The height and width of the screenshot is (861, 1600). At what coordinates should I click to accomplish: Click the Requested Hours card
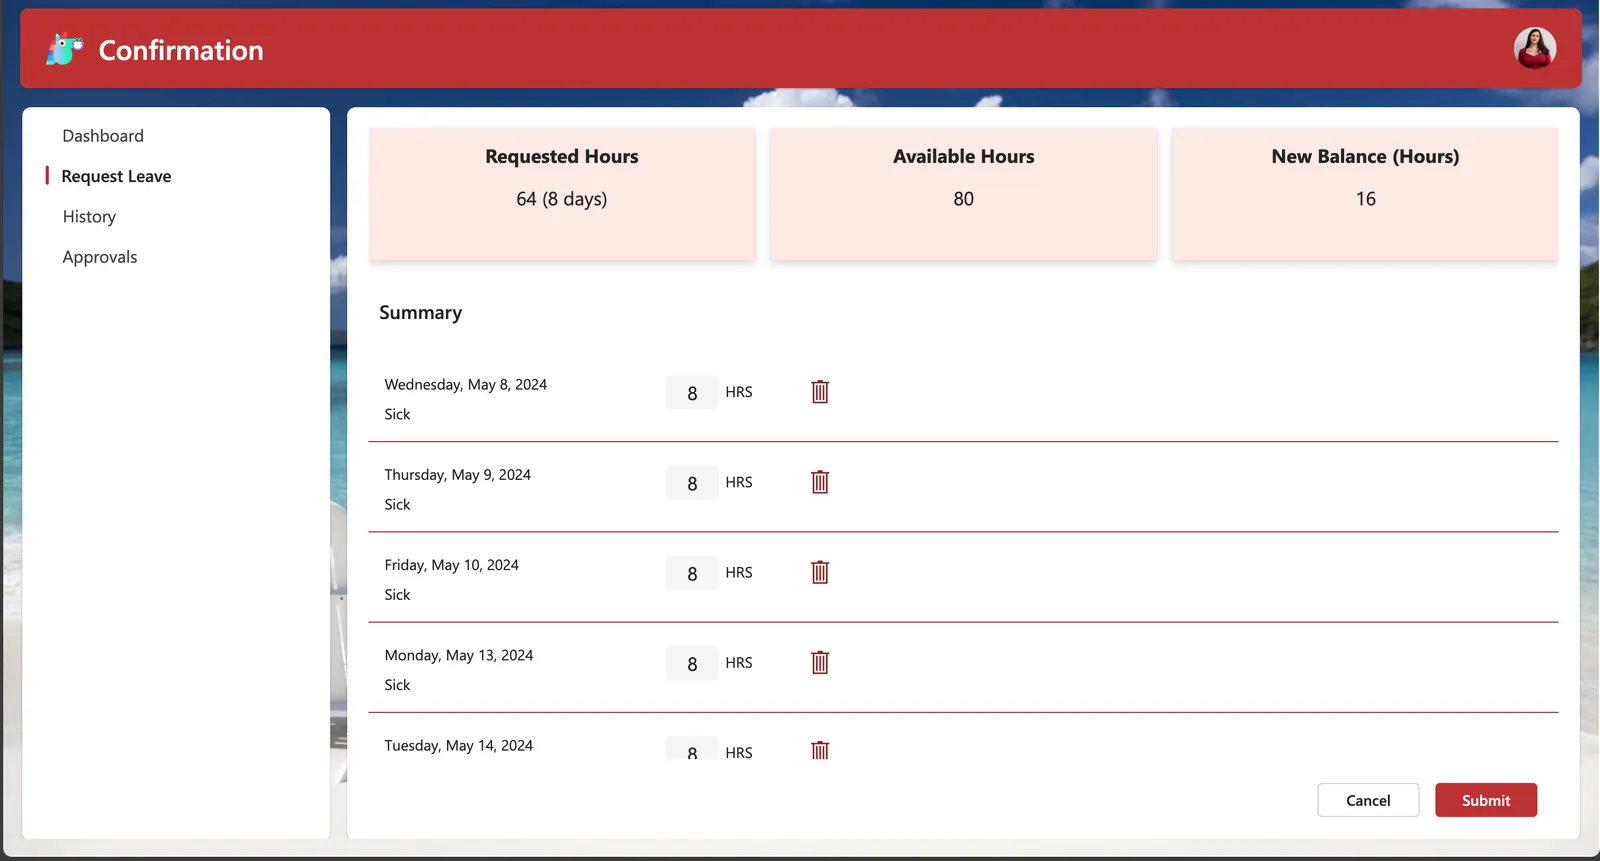point(562,194)
